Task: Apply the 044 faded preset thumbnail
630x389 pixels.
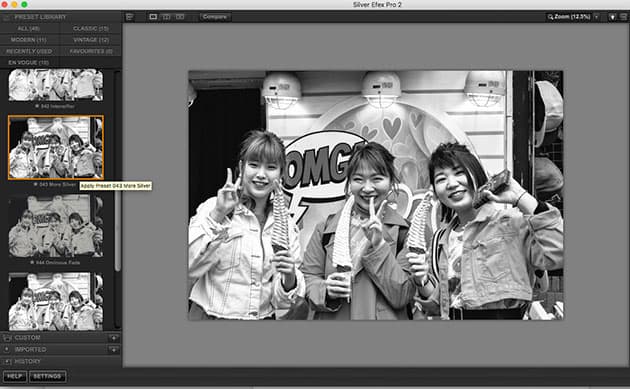Action: click(56, 226)
